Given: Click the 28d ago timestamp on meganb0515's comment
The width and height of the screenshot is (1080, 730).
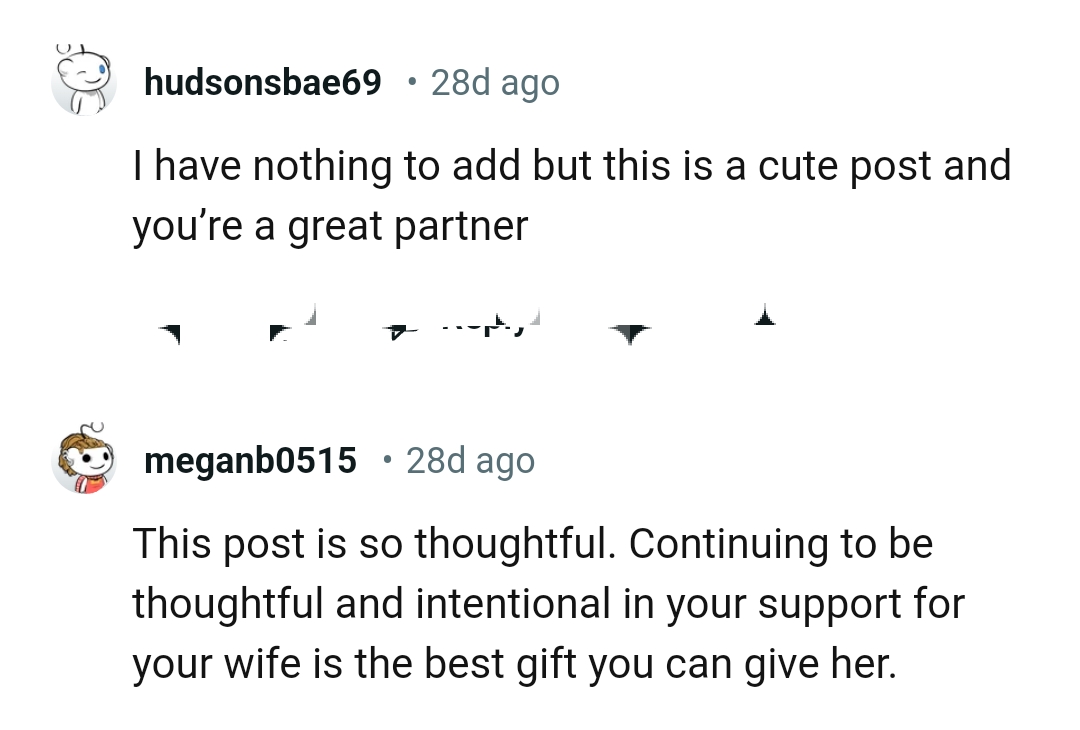Looking at the screenshot, I should [x=470, y=460].
